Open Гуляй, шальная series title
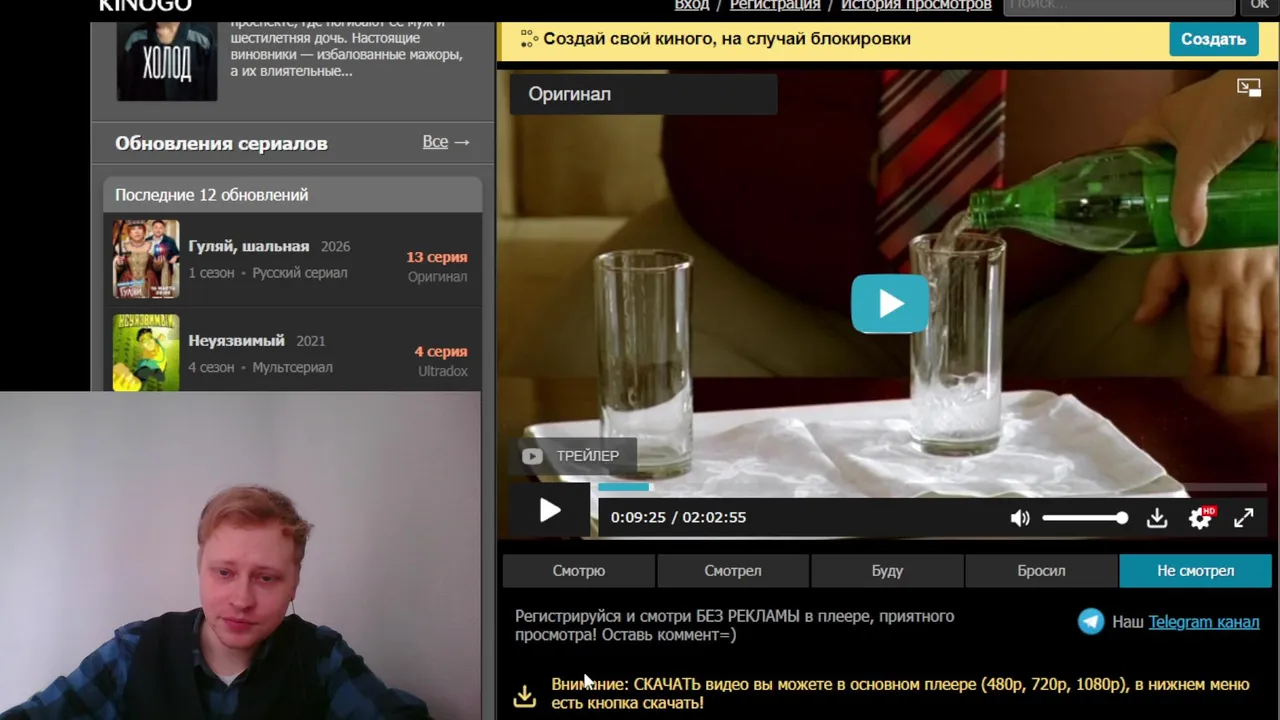The image size is (1280, 720). click(x=249, y=246)
